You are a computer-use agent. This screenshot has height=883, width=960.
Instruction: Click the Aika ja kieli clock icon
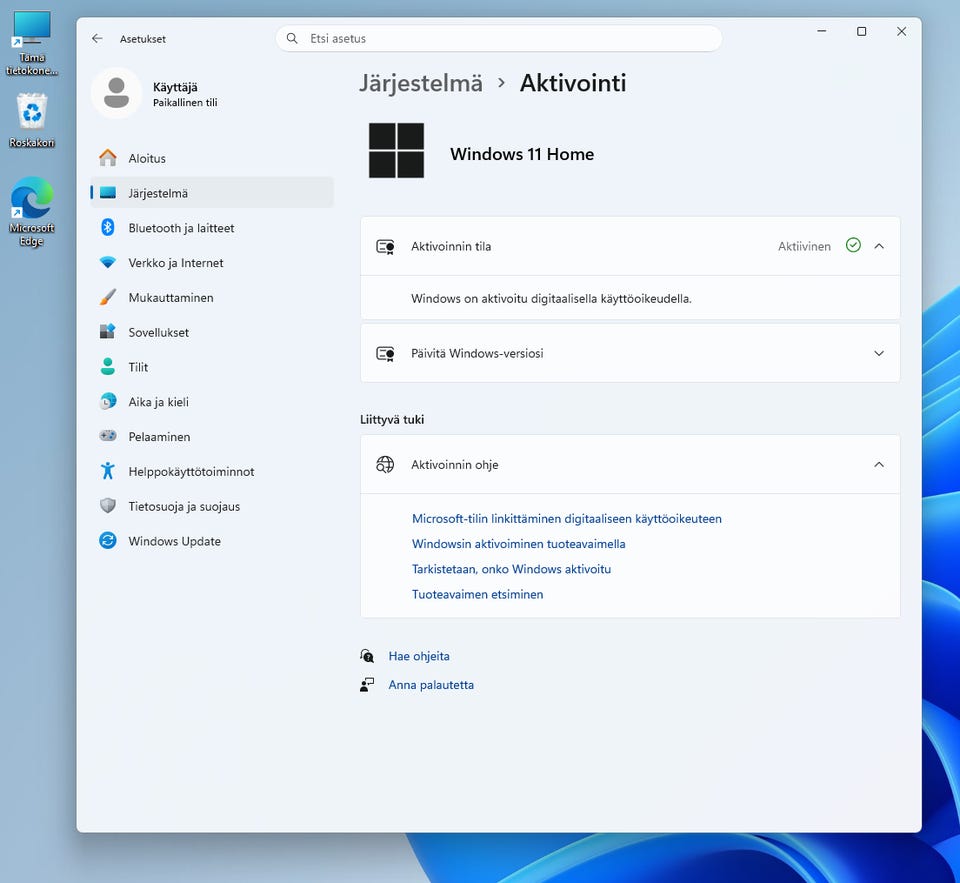pos(108,402)
